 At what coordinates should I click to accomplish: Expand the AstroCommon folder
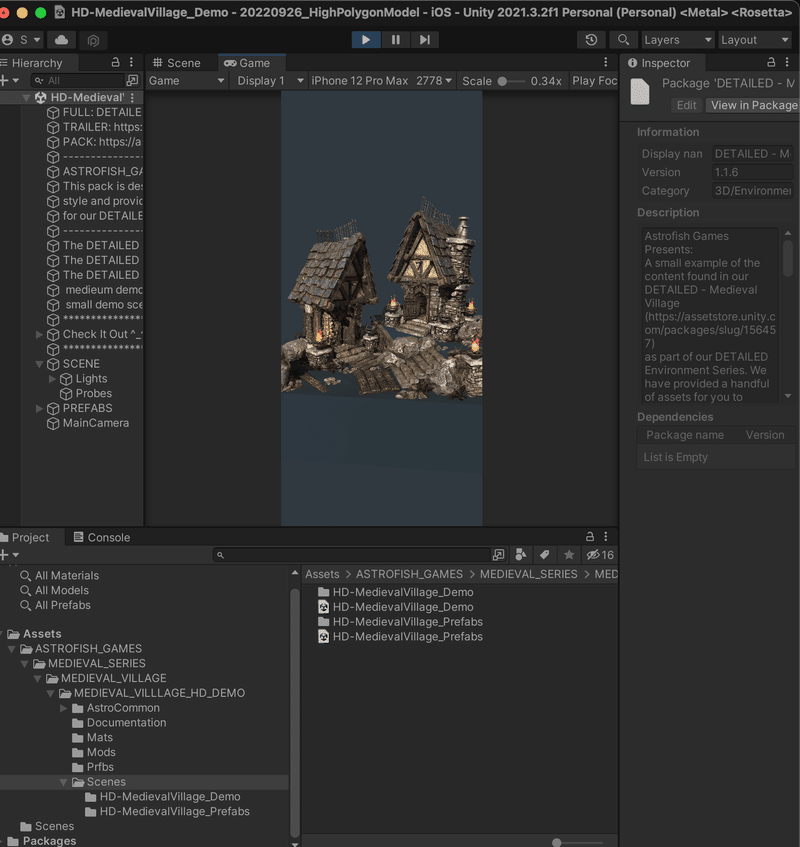(63, 708)
